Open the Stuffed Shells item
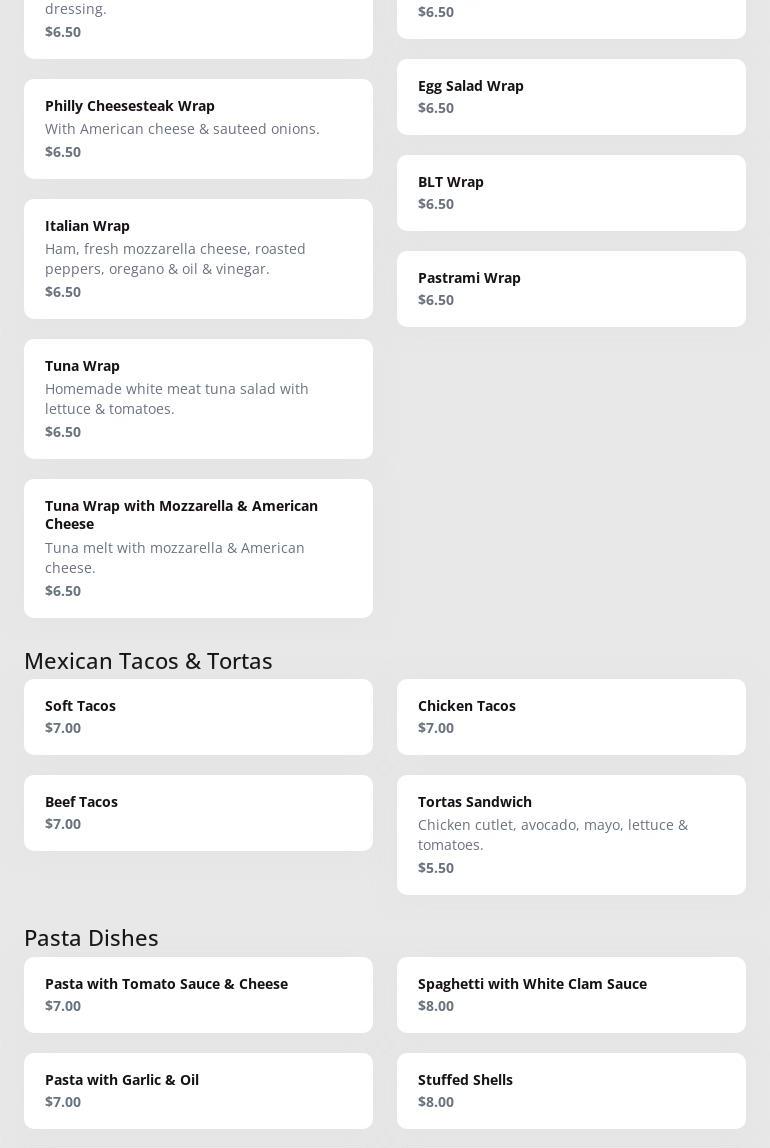770x1148 pixels. (x=571, y=1091)
